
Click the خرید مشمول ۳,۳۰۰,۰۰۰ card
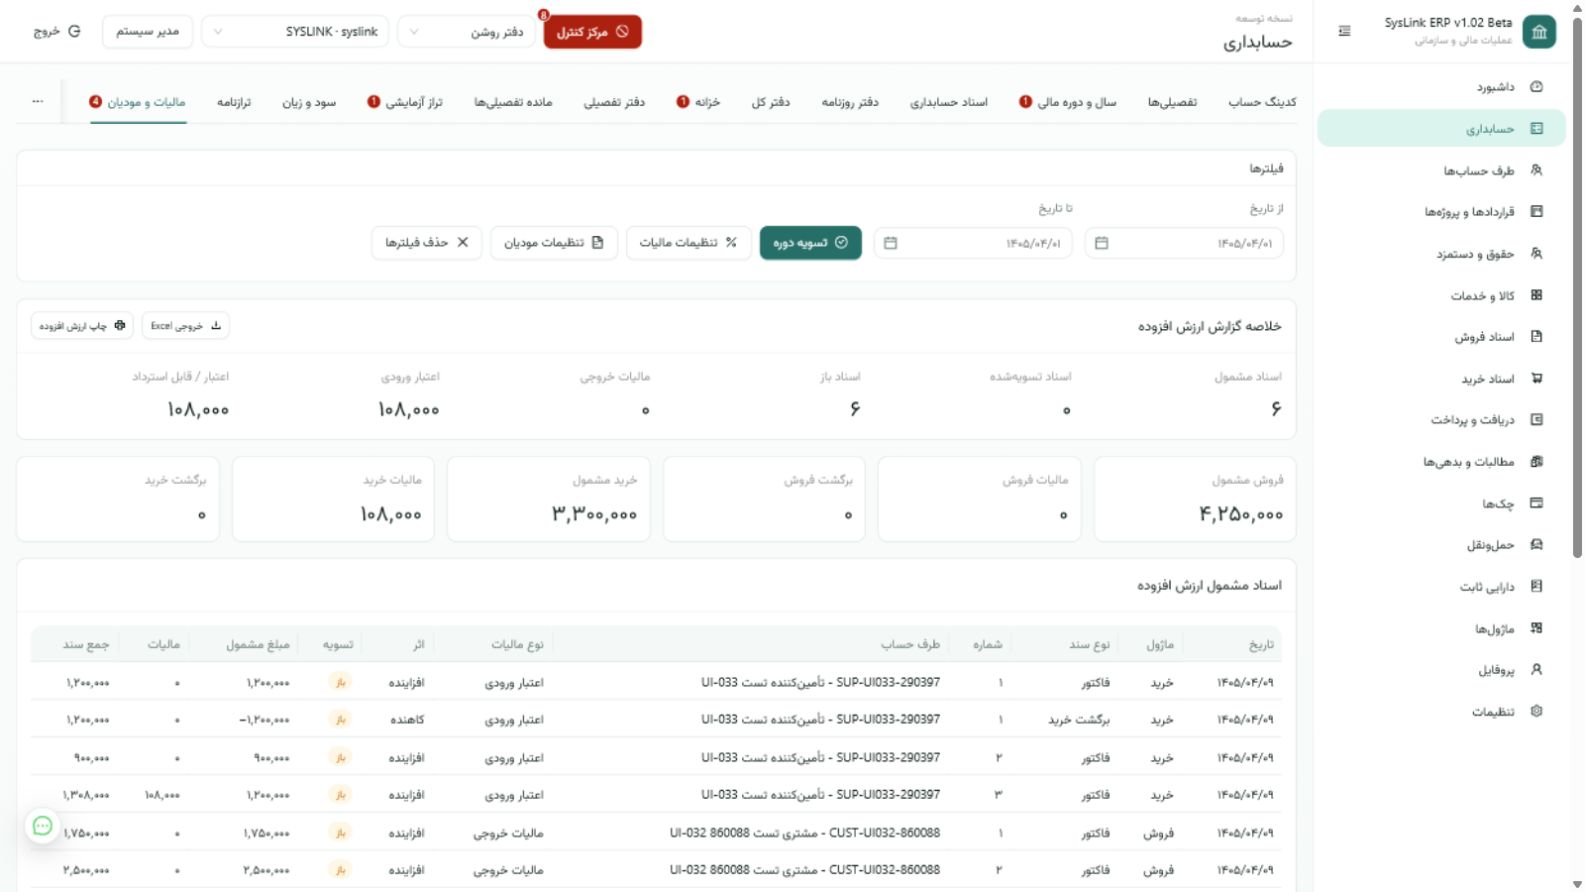tap(549, 499)
